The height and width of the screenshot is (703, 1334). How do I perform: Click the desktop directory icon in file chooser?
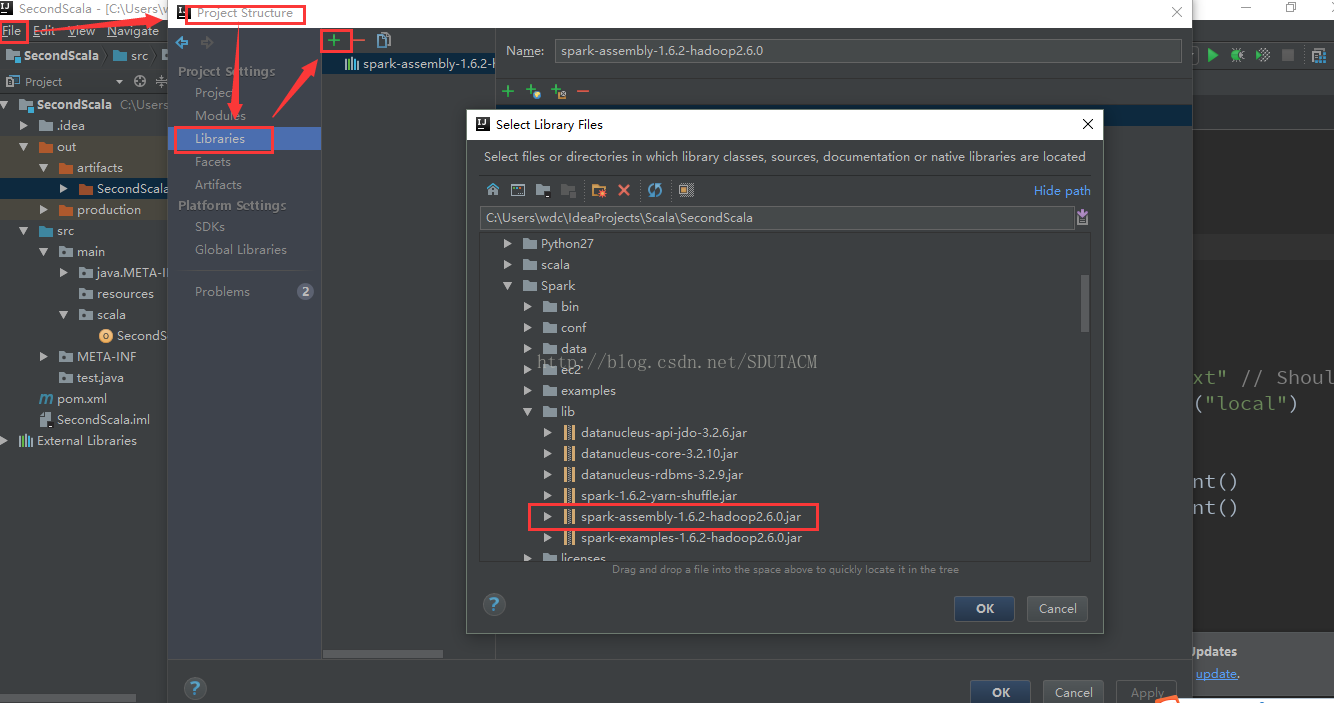[518, 190]
